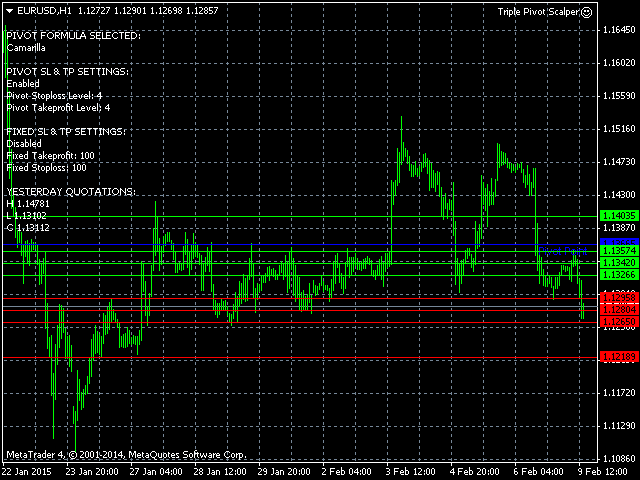640x480 pixels.
Task: Click the 'C 1.13112' quotation line
Action: pos(28,228)
